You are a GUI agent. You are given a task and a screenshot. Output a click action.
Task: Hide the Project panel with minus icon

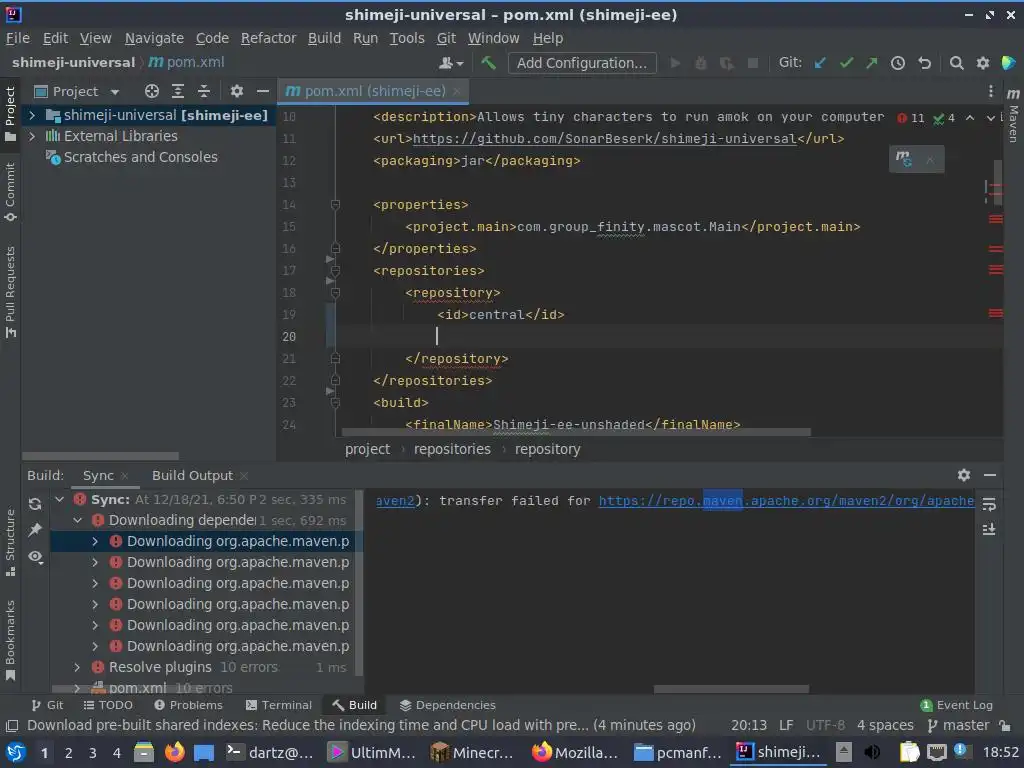pyautogui.click(x=263, y=91)
